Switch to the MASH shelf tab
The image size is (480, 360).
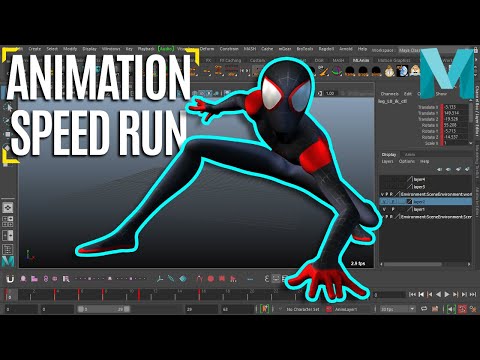point(338,60)
